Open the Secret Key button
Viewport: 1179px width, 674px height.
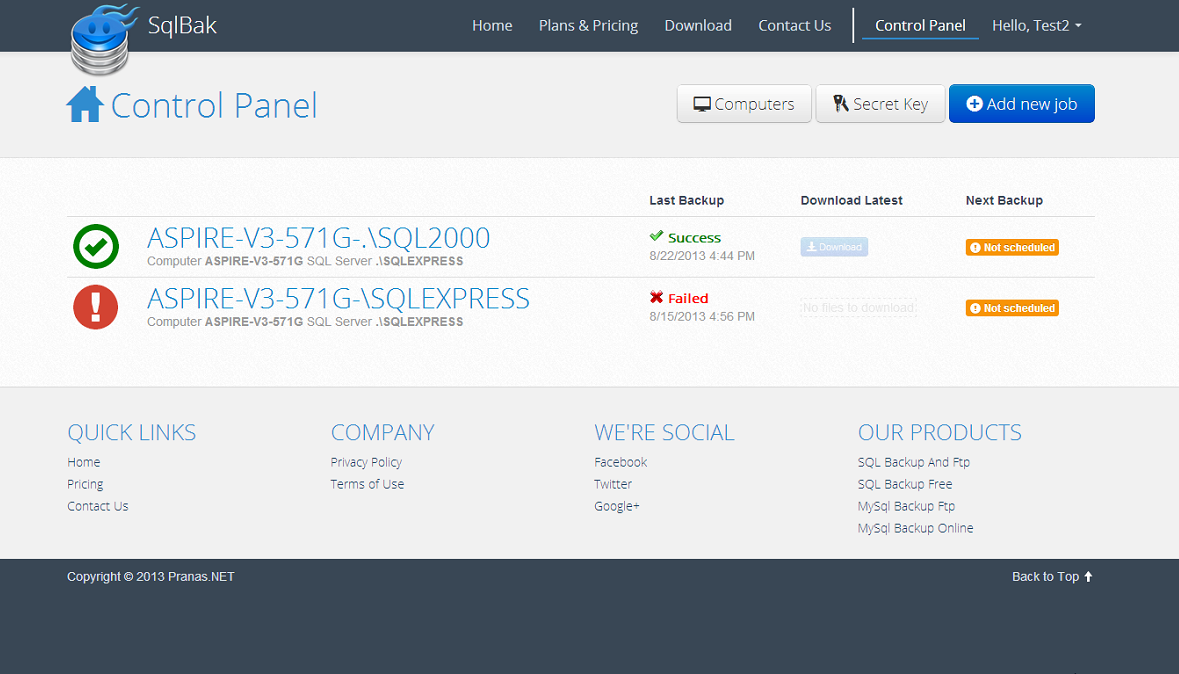tap(880, 104)
